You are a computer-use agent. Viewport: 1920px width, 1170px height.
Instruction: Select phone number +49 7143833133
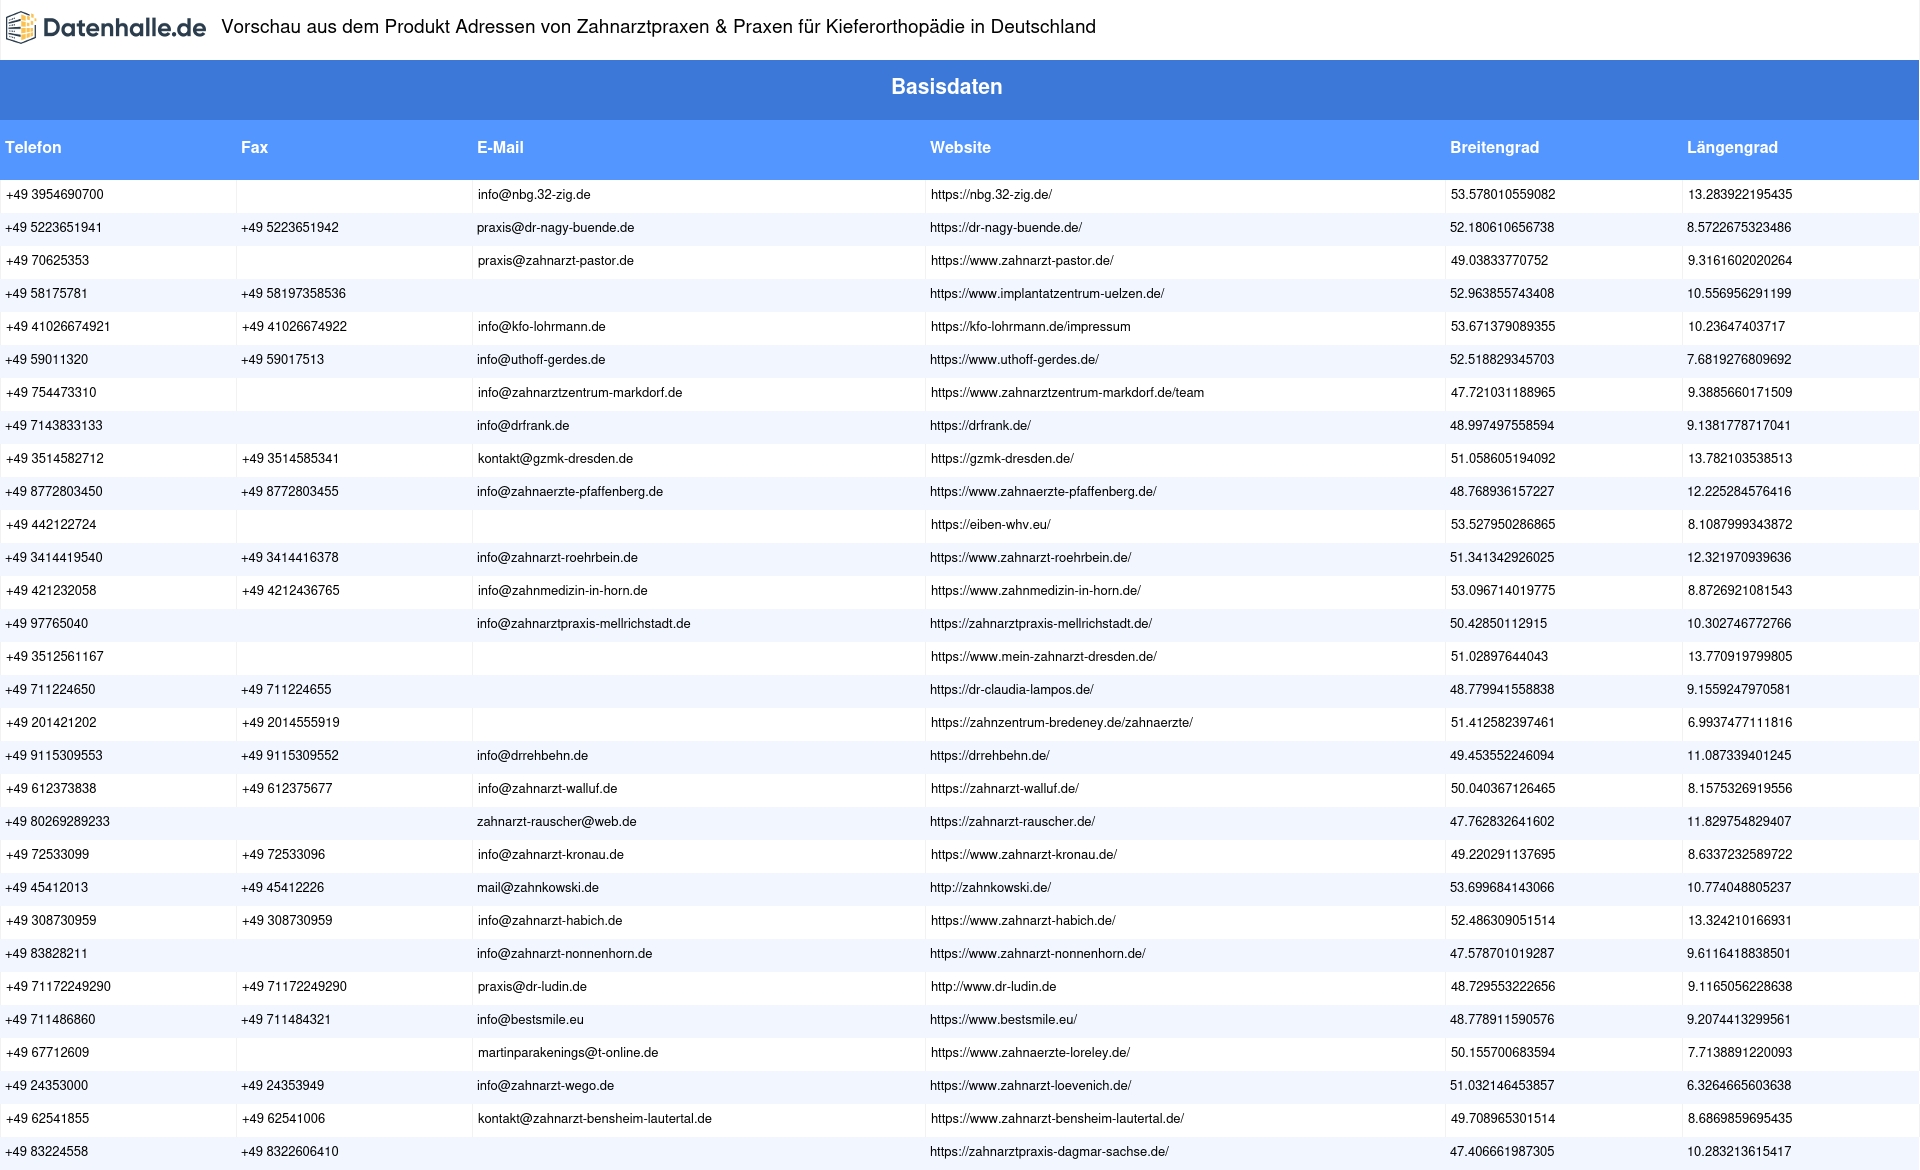pos(54,426)
